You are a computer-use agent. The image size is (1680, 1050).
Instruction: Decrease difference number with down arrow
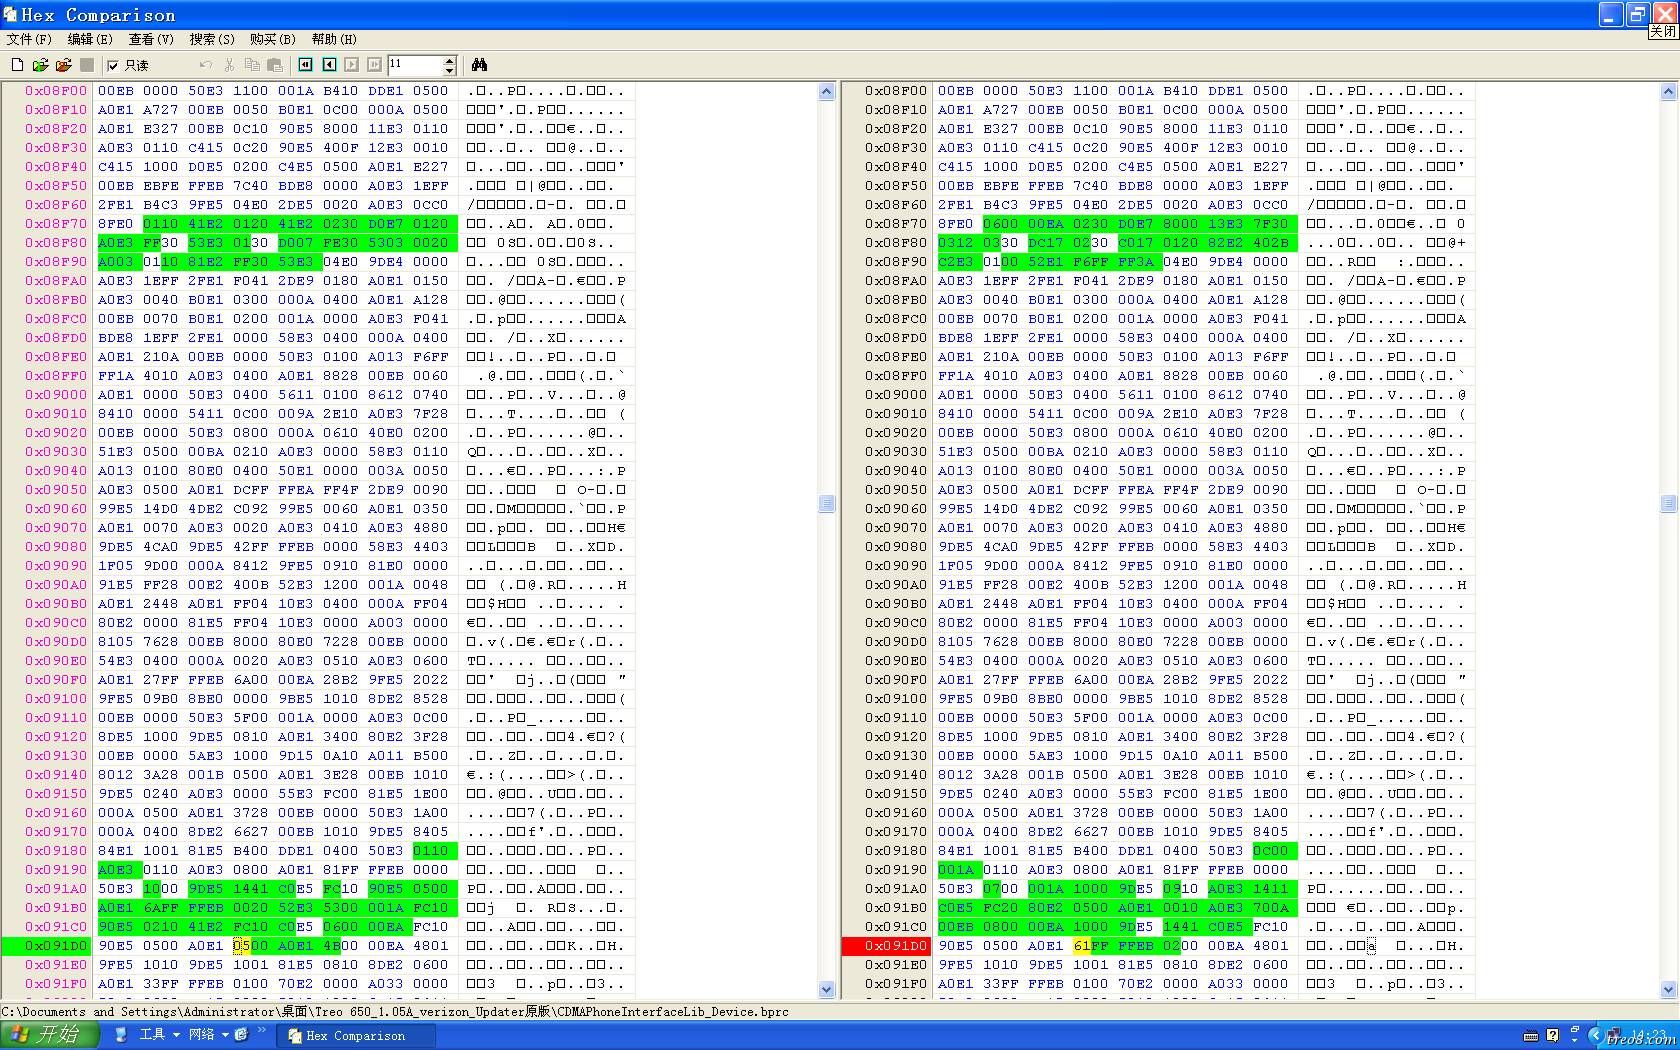449,70
